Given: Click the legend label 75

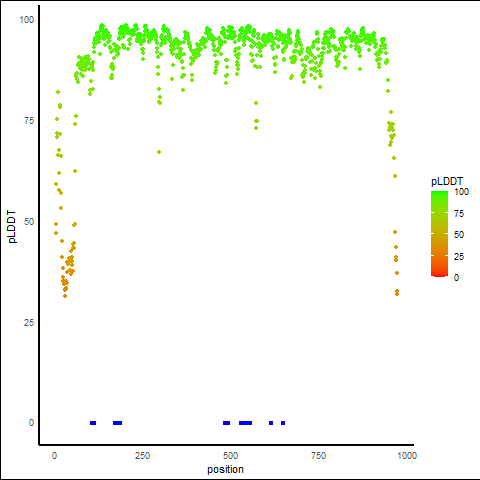Looking at the screenshot, I should pyautogui.click(x=459, y=214).
